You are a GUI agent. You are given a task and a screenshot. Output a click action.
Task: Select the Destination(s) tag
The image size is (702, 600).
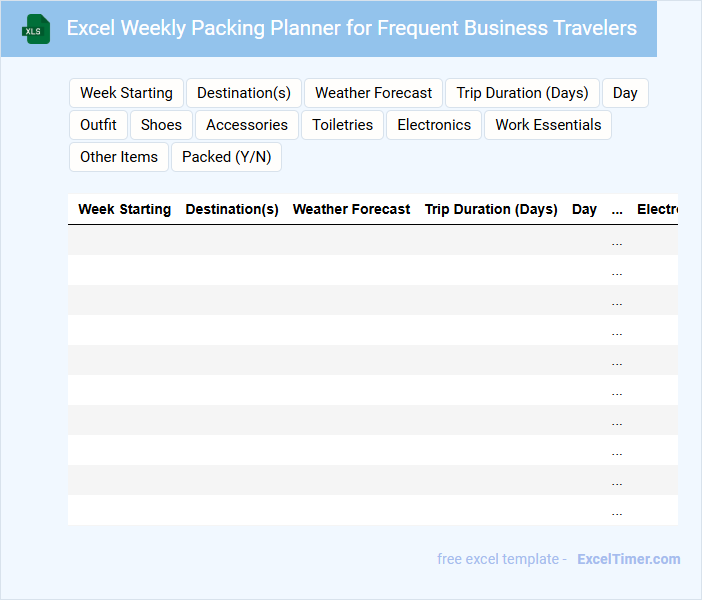pos(244,93)
